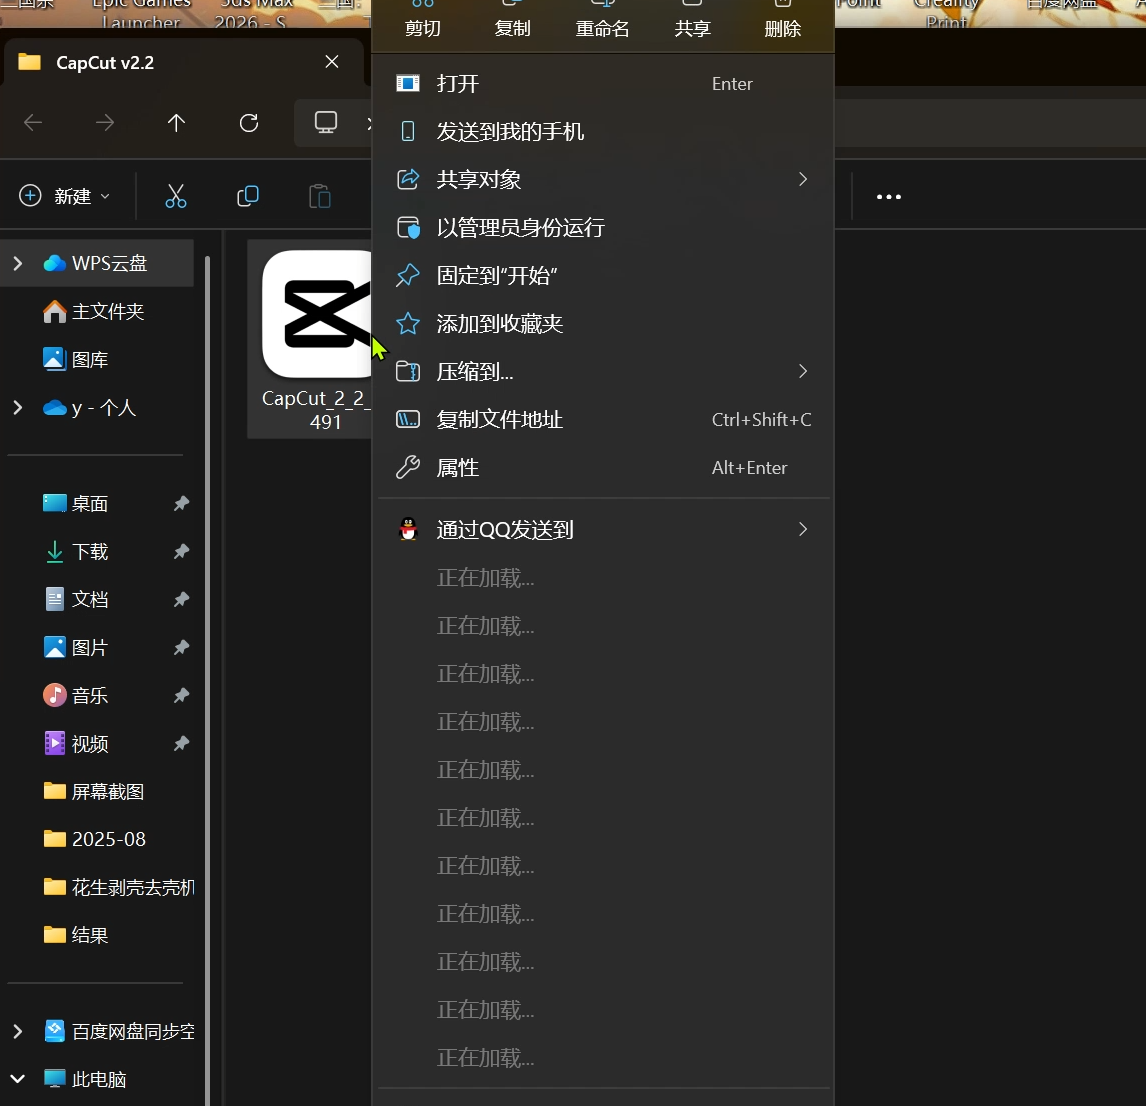Open the 2025-08 folder in sidebar
The height and width of the screenshot is (1106, 1146).
[x=94, y=838]
